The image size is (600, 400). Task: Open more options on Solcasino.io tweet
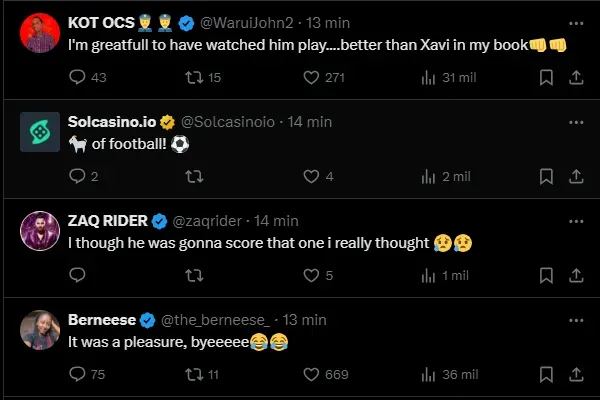[575, 121]
